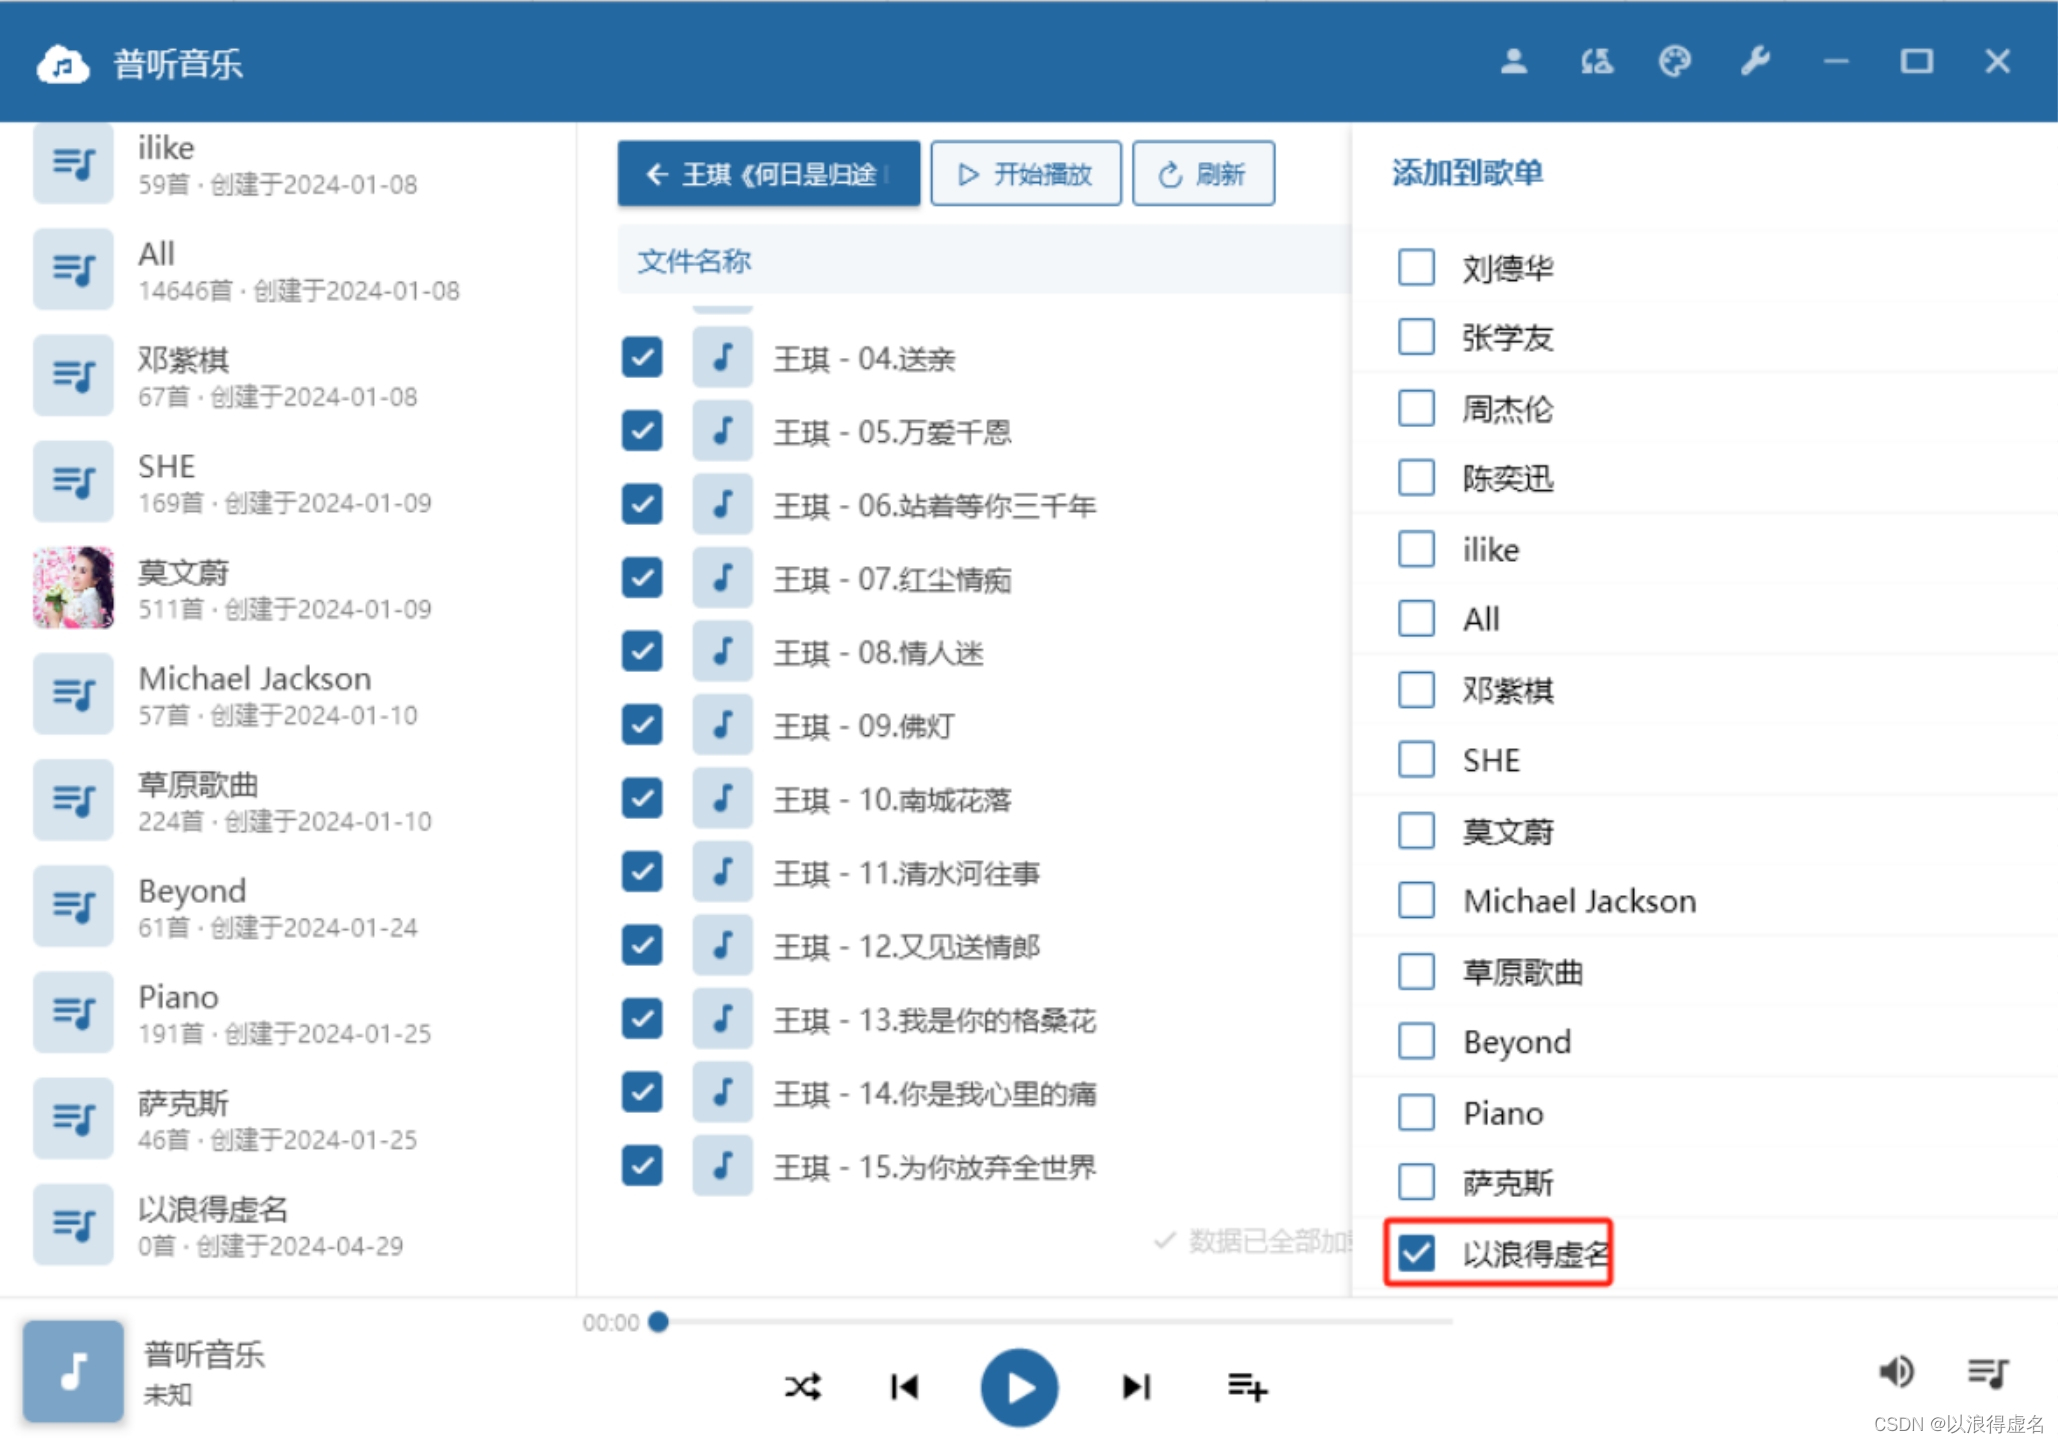Screen dimensions: 2058x1443
Task: Skip to the previous track
Action: [x=904, y=1386]
